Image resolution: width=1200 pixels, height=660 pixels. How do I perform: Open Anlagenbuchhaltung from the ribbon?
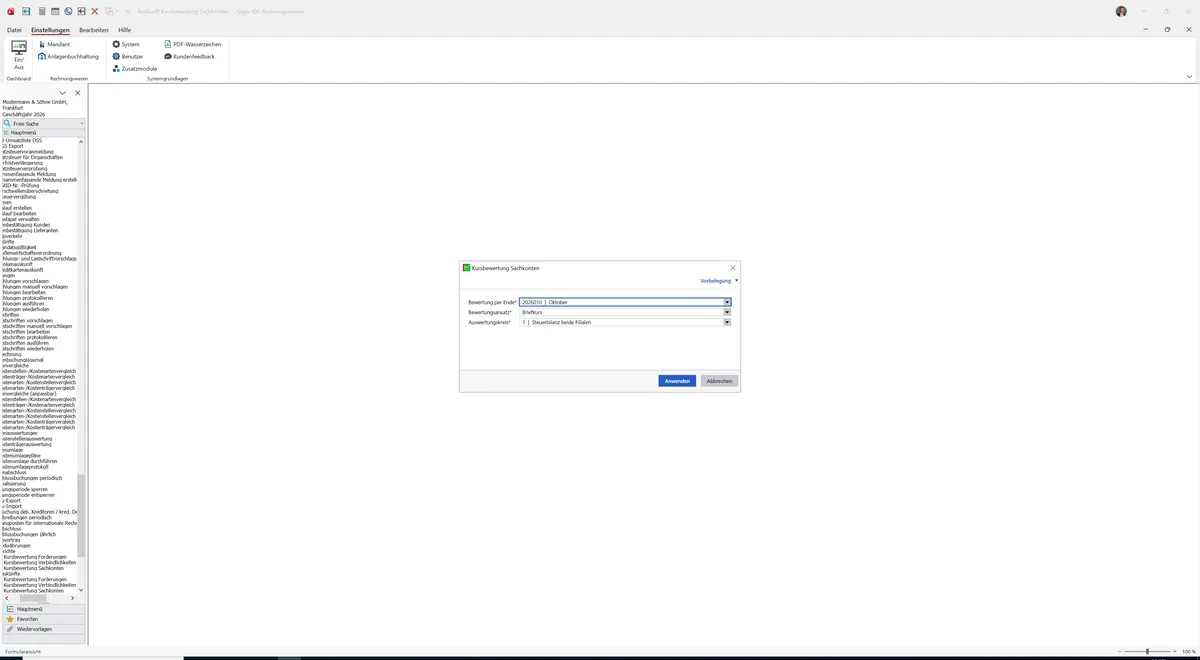69,57
